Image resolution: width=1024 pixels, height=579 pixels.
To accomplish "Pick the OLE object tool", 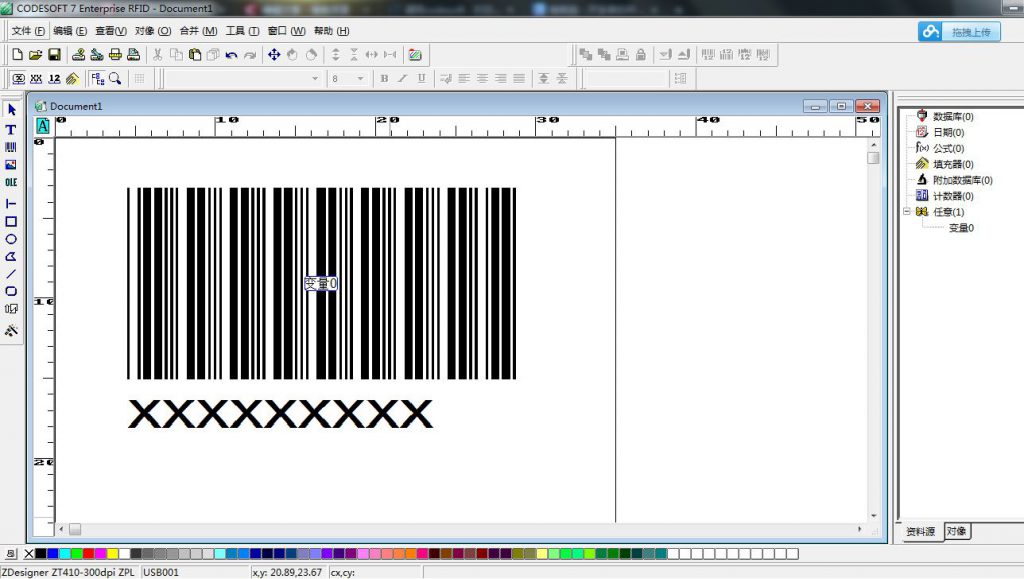I will (x=11, y=183).
